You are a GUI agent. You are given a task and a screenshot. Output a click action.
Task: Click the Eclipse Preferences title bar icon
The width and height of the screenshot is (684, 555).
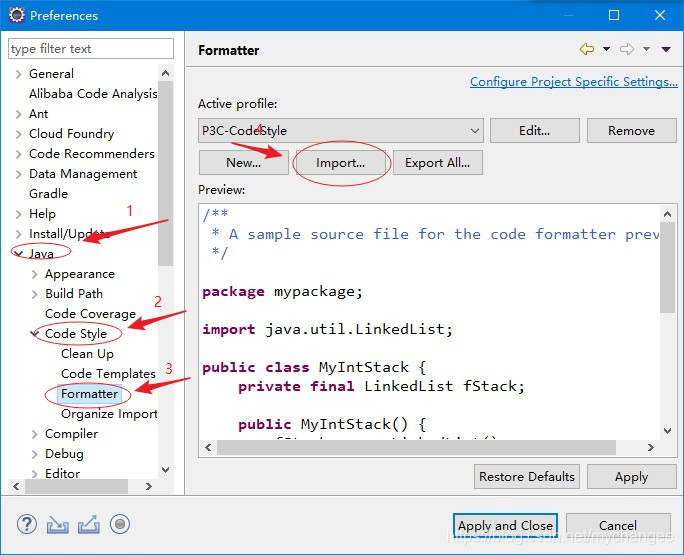click(16, 15)
